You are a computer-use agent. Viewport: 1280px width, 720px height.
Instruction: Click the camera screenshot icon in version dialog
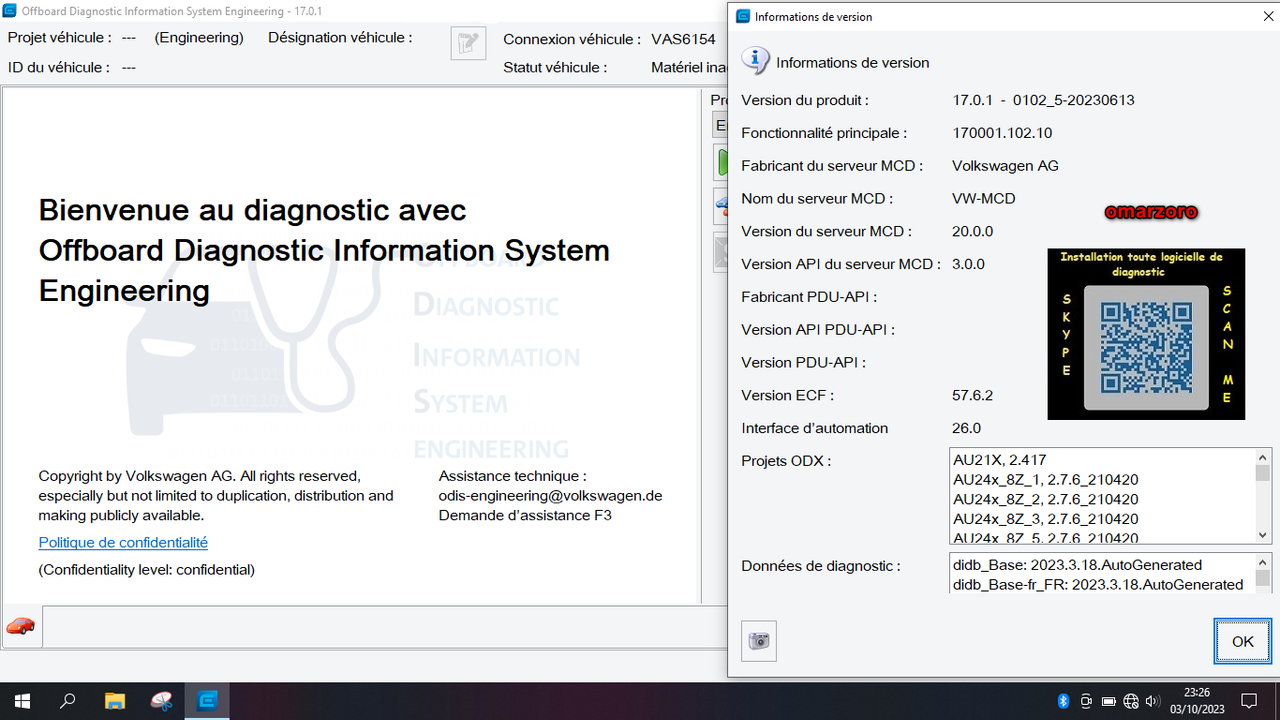pyautogui.click(x=759, y=641)
